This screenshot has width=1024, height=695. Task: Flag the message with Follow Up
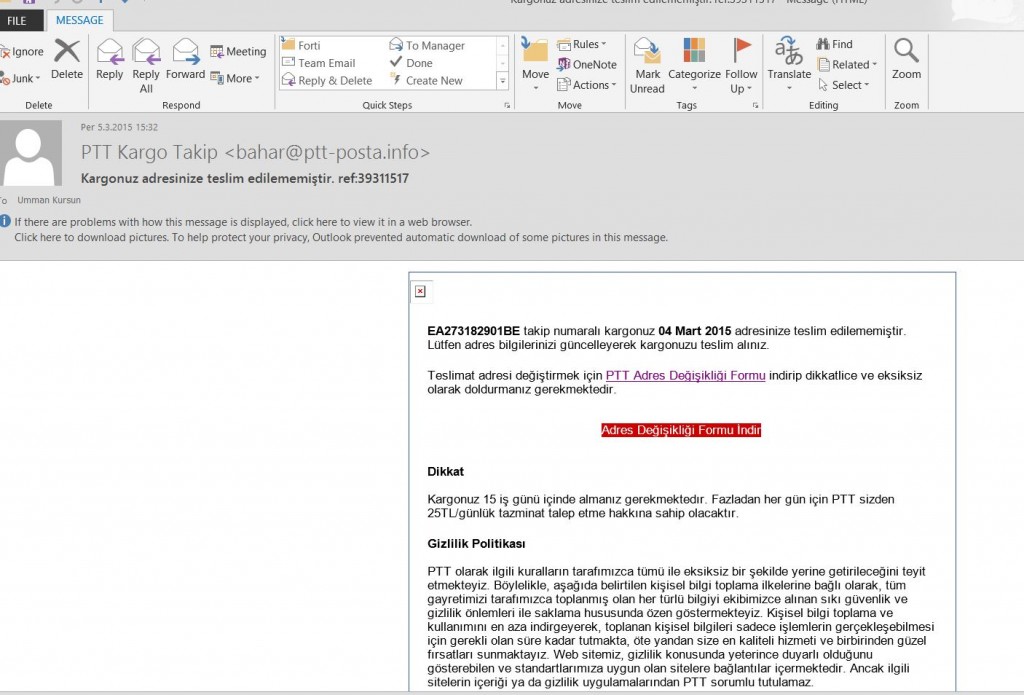740,63
